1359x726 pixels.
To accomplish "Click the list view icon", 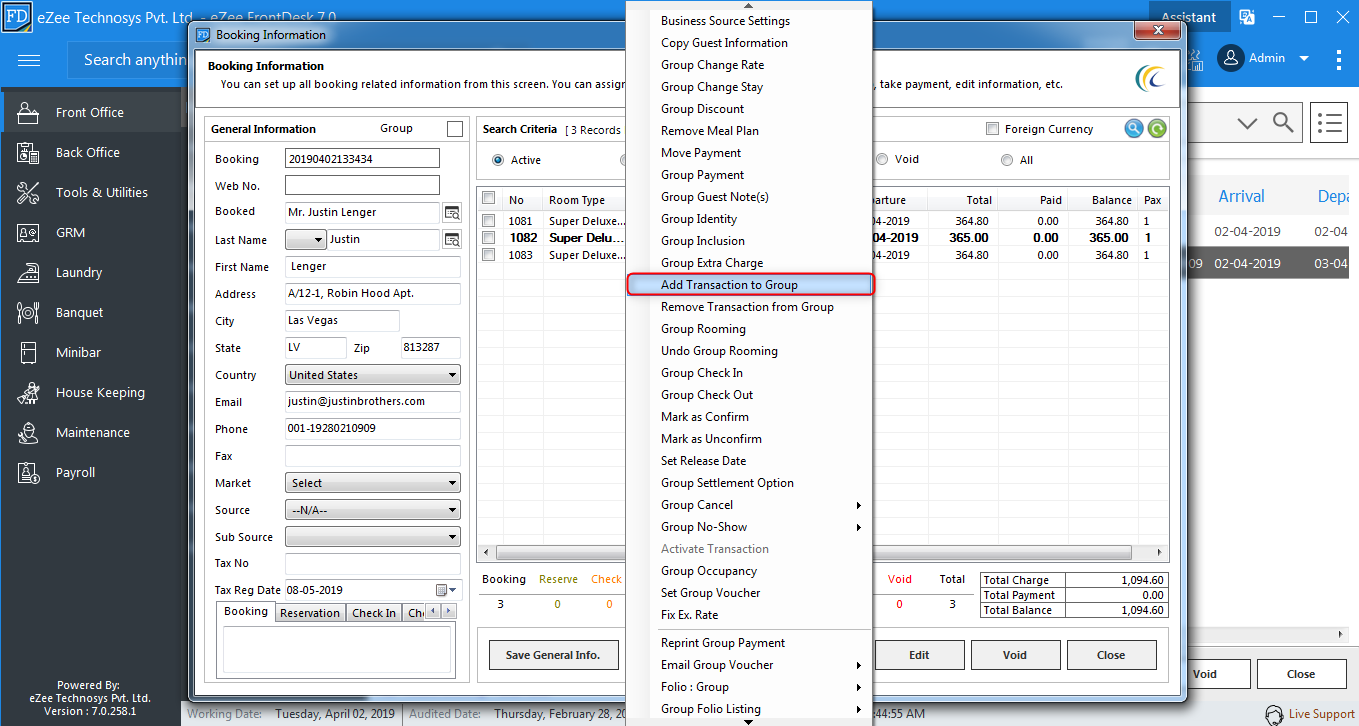I will [1329, 123].
